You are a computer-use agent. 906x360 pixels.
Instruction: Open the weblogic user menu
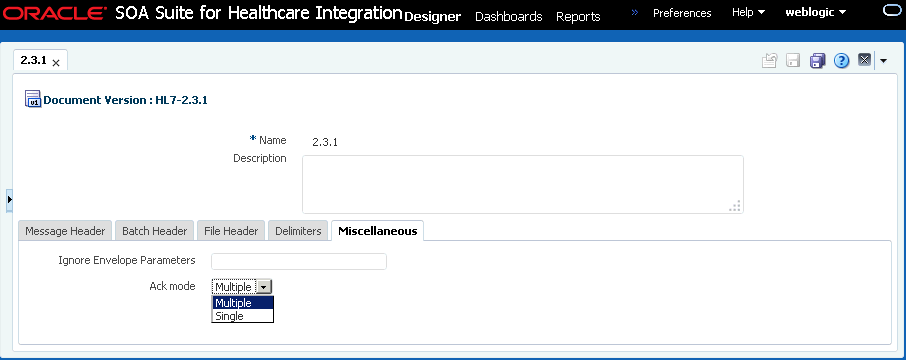[816, 12]
